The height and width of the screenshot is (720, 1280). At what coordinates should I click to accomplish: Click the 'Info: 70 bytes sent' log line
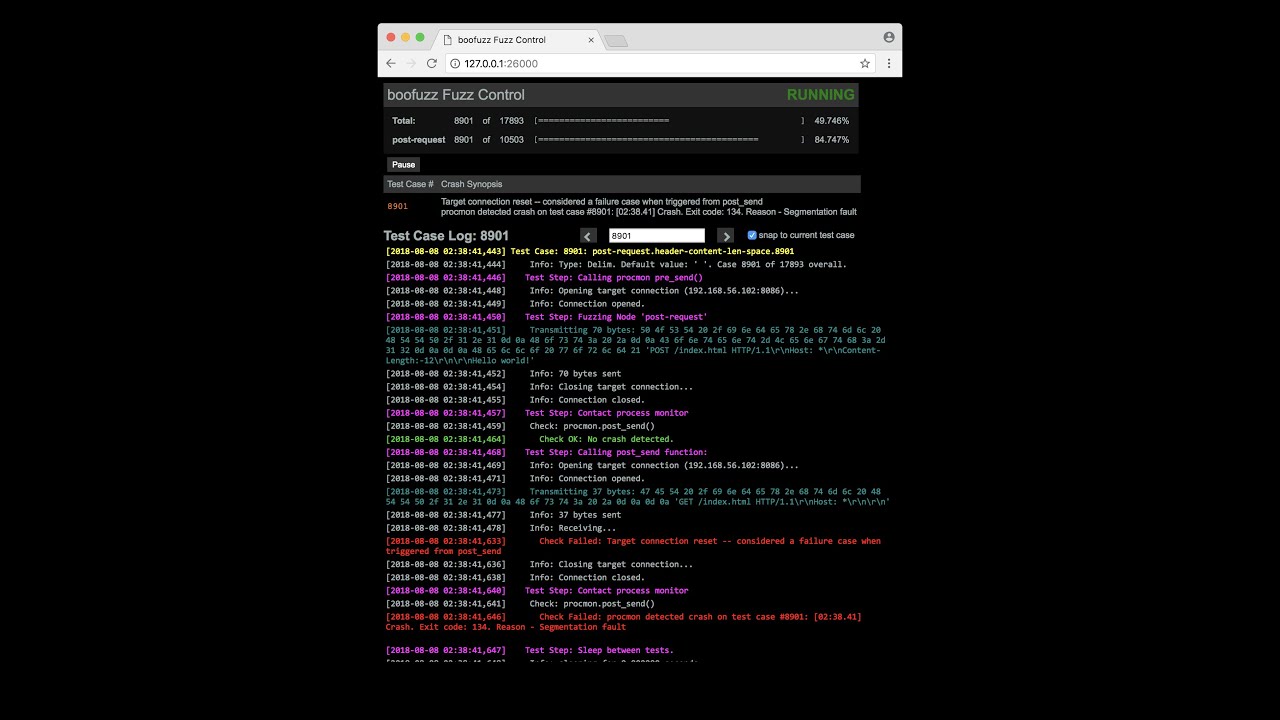504,374
